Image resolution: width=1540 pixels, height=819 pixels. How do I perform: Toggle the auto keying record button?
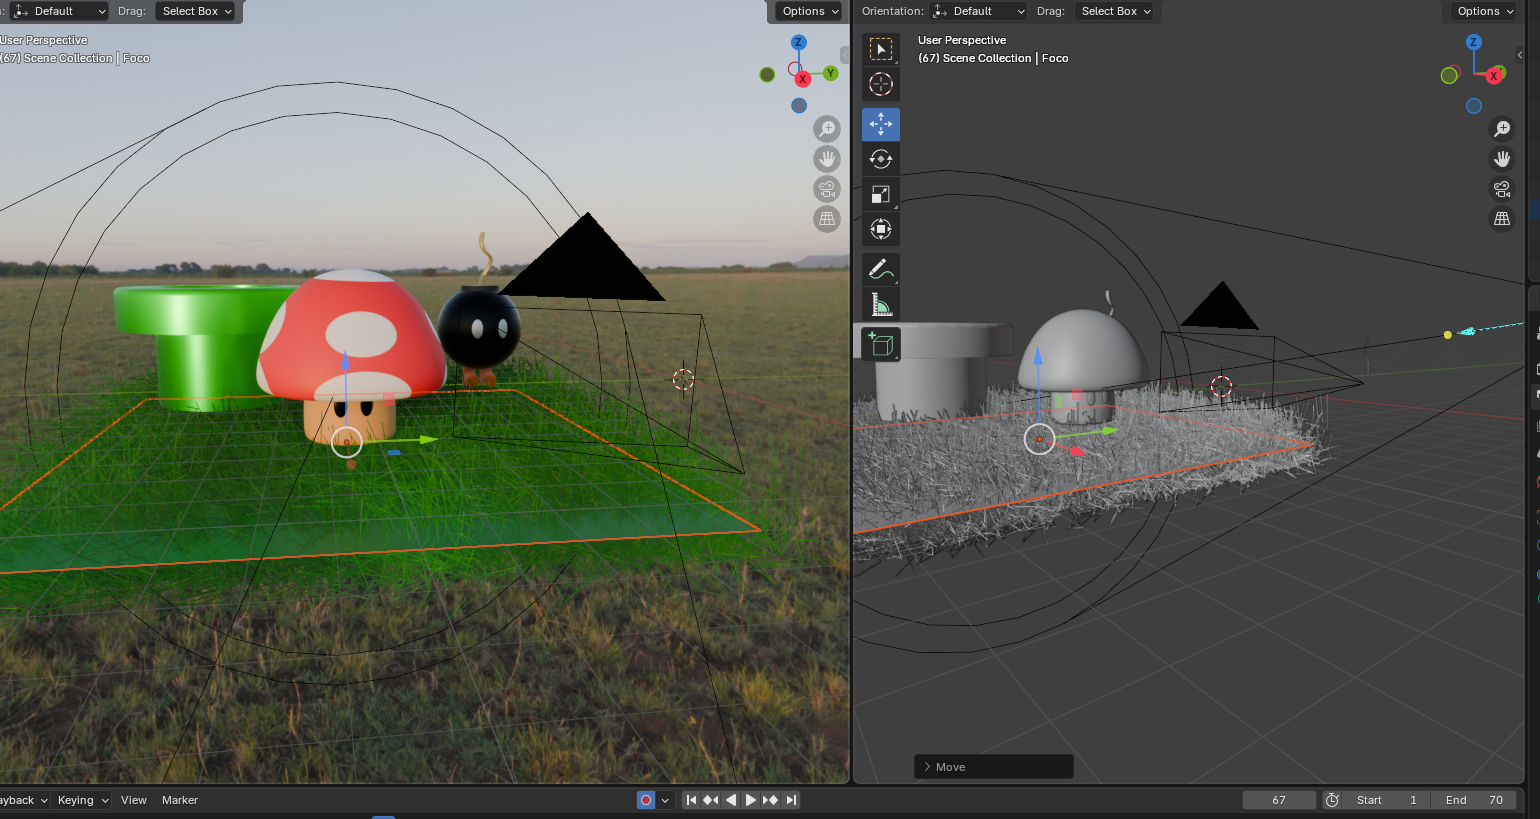point(646,800)
